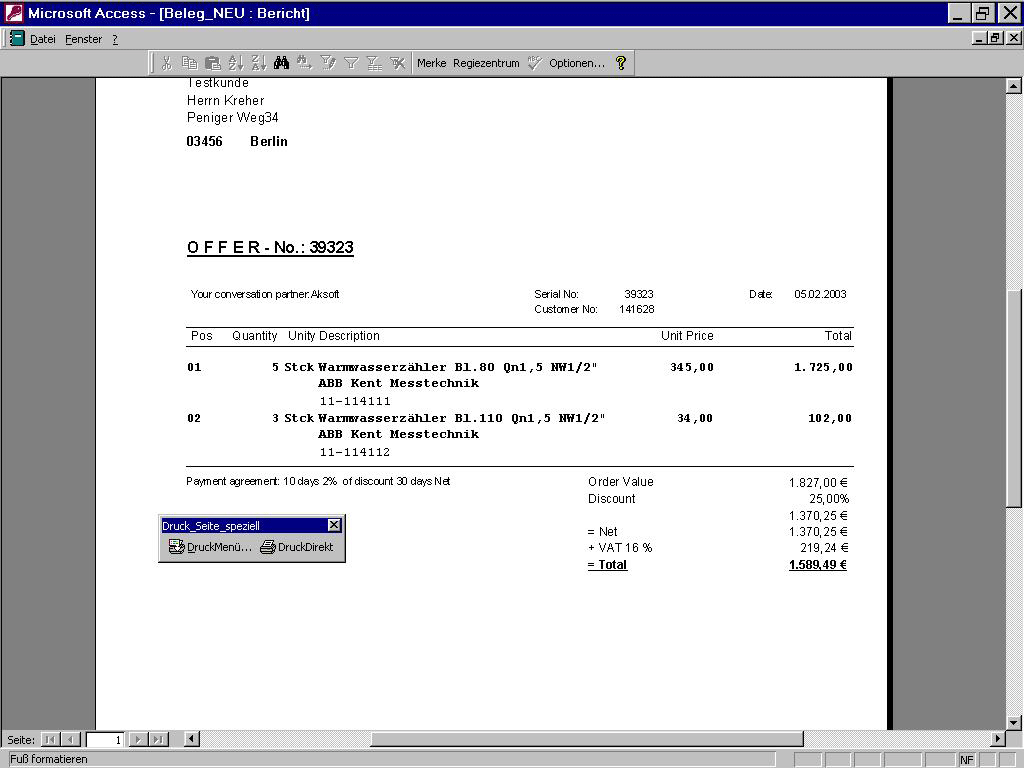Click the Paste clipboard icon
The image size is (1024, 768).
[x=212, y=63]
